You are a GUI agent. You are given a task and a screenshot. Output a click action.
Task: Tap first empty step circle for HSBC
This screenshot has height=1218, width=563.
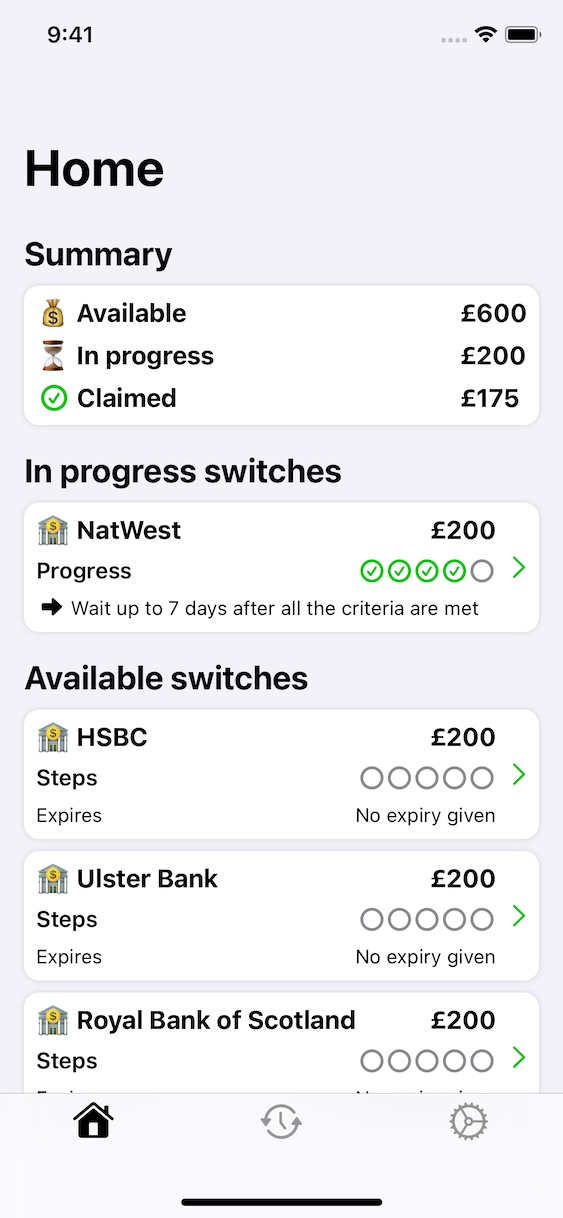372,778
